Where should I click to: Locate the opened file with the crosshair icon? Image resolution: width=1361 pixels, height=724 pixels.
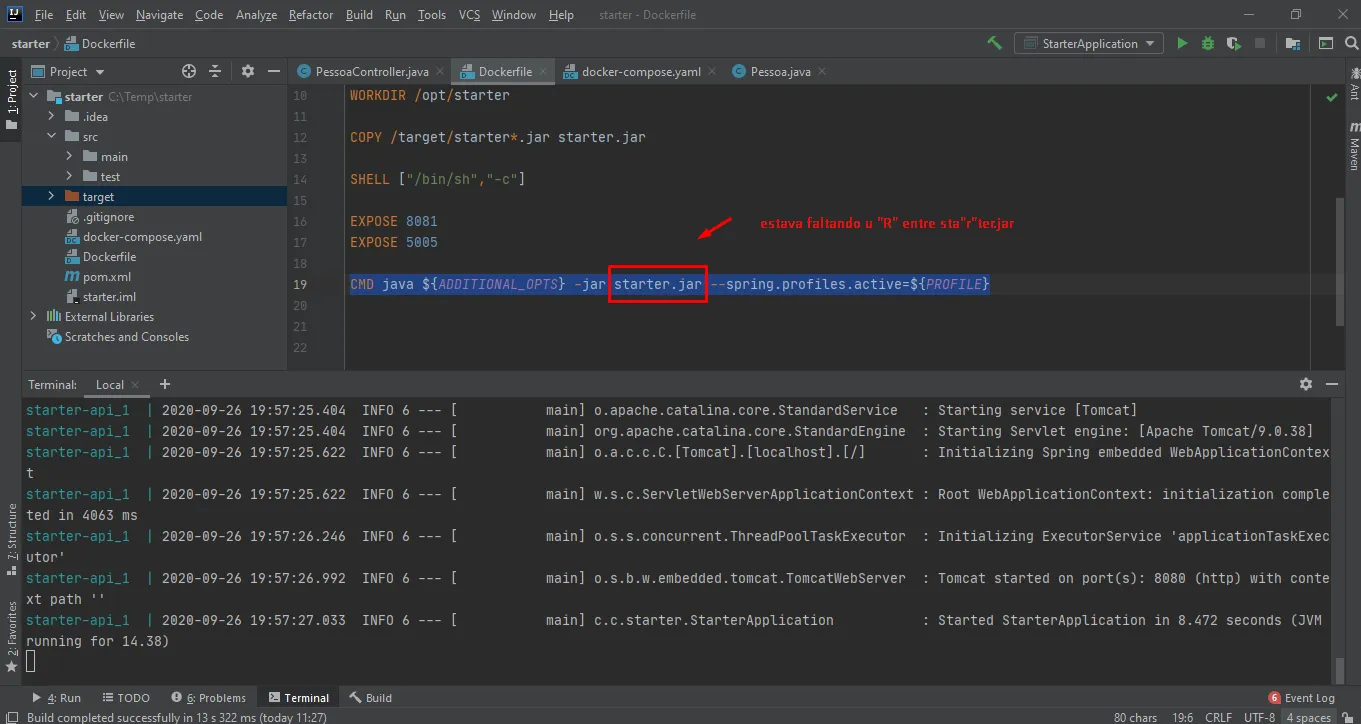pyautogui.click(x=189, y=71)
